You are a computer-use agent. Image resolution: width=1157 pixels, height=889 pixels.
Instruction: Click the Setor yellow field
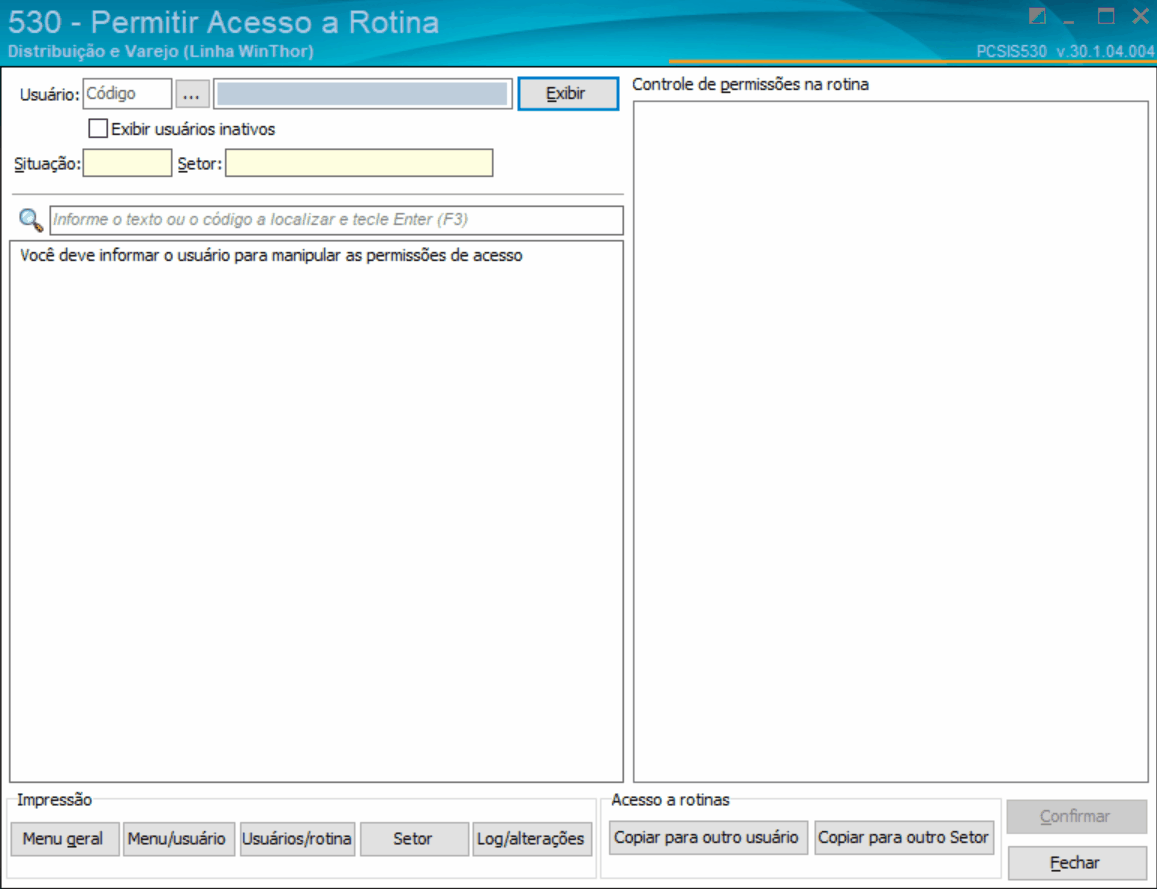click(x=359, y=163)
